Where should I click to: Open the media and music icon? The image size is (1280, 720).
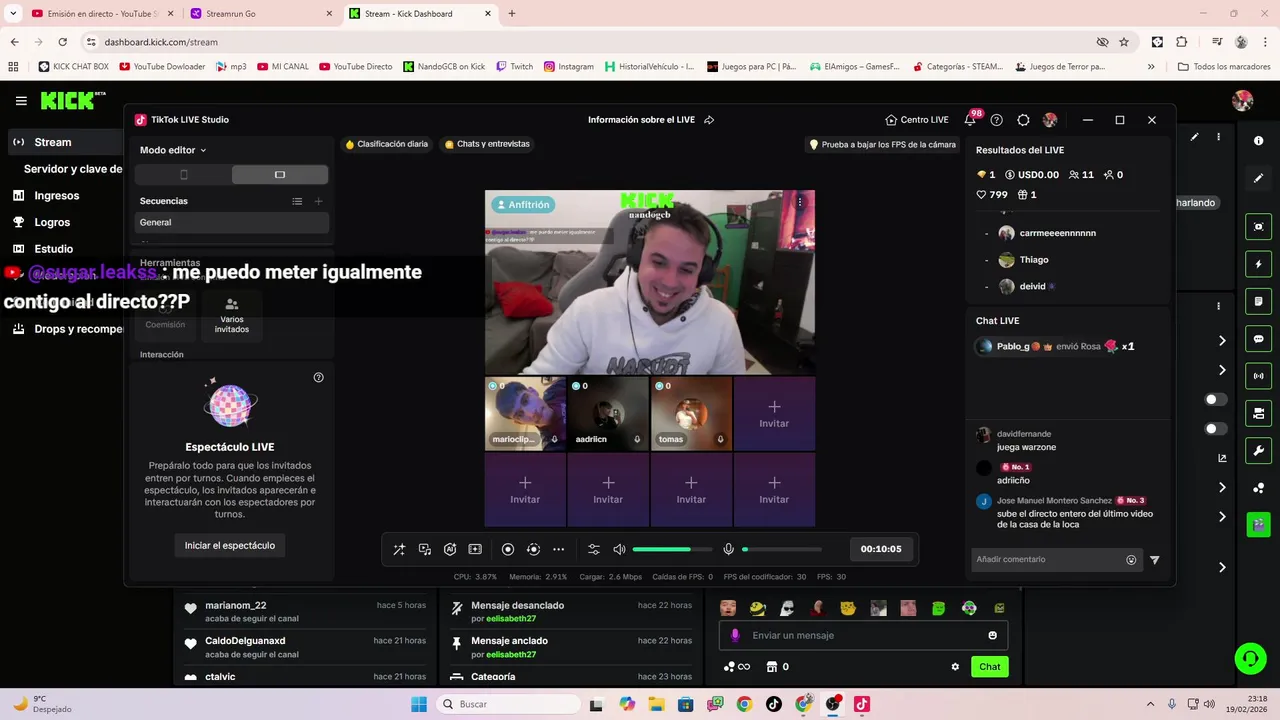tap(425, 549)
